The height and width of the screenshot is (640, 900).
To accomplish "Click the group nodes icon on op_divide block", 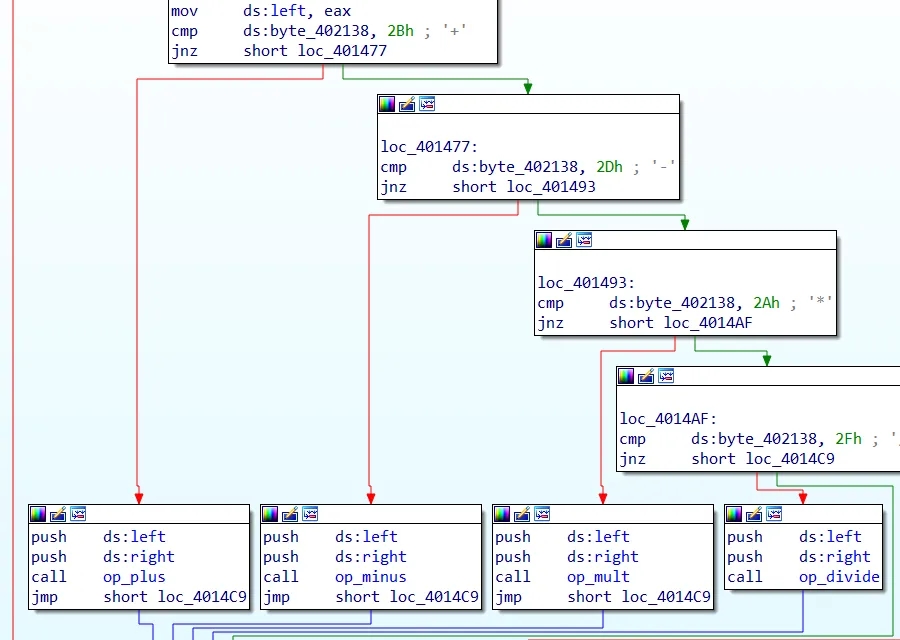I will tap(774, 513).
